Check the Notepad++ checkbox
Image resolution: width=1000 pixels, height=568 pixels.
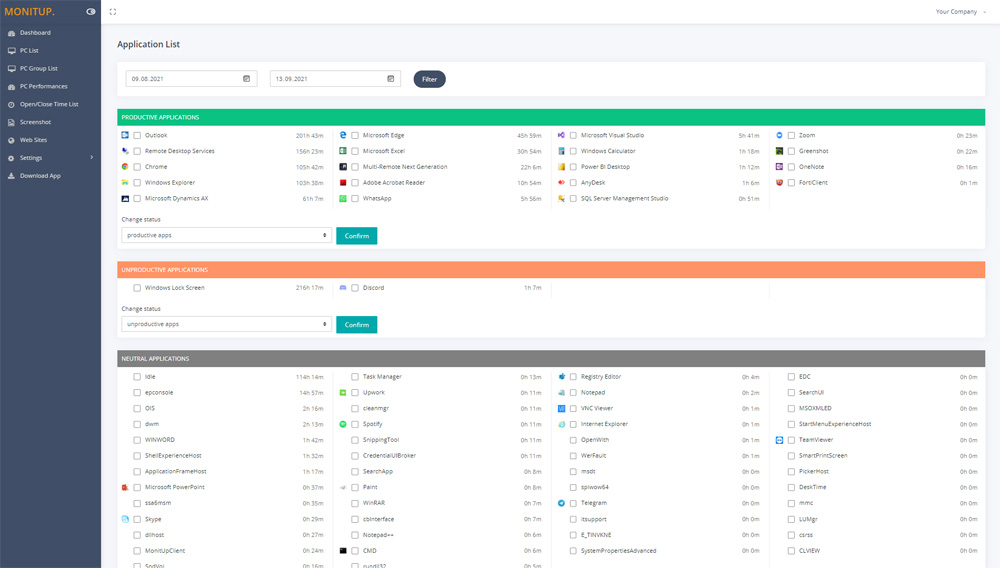click(x=355, y=535)
